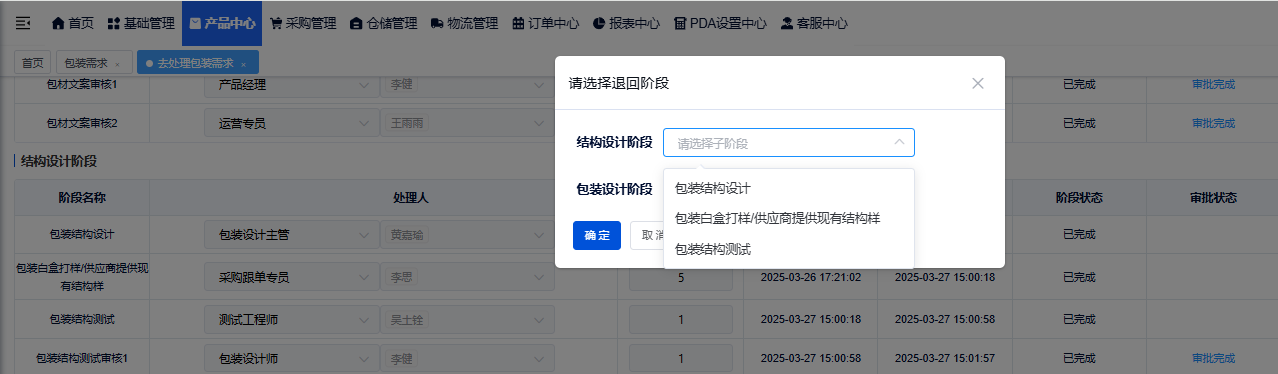Click the 结构设计阶段 section heading
Image resolution: width=1278 pixels, height=374 pixels.
tap(59, 161)
